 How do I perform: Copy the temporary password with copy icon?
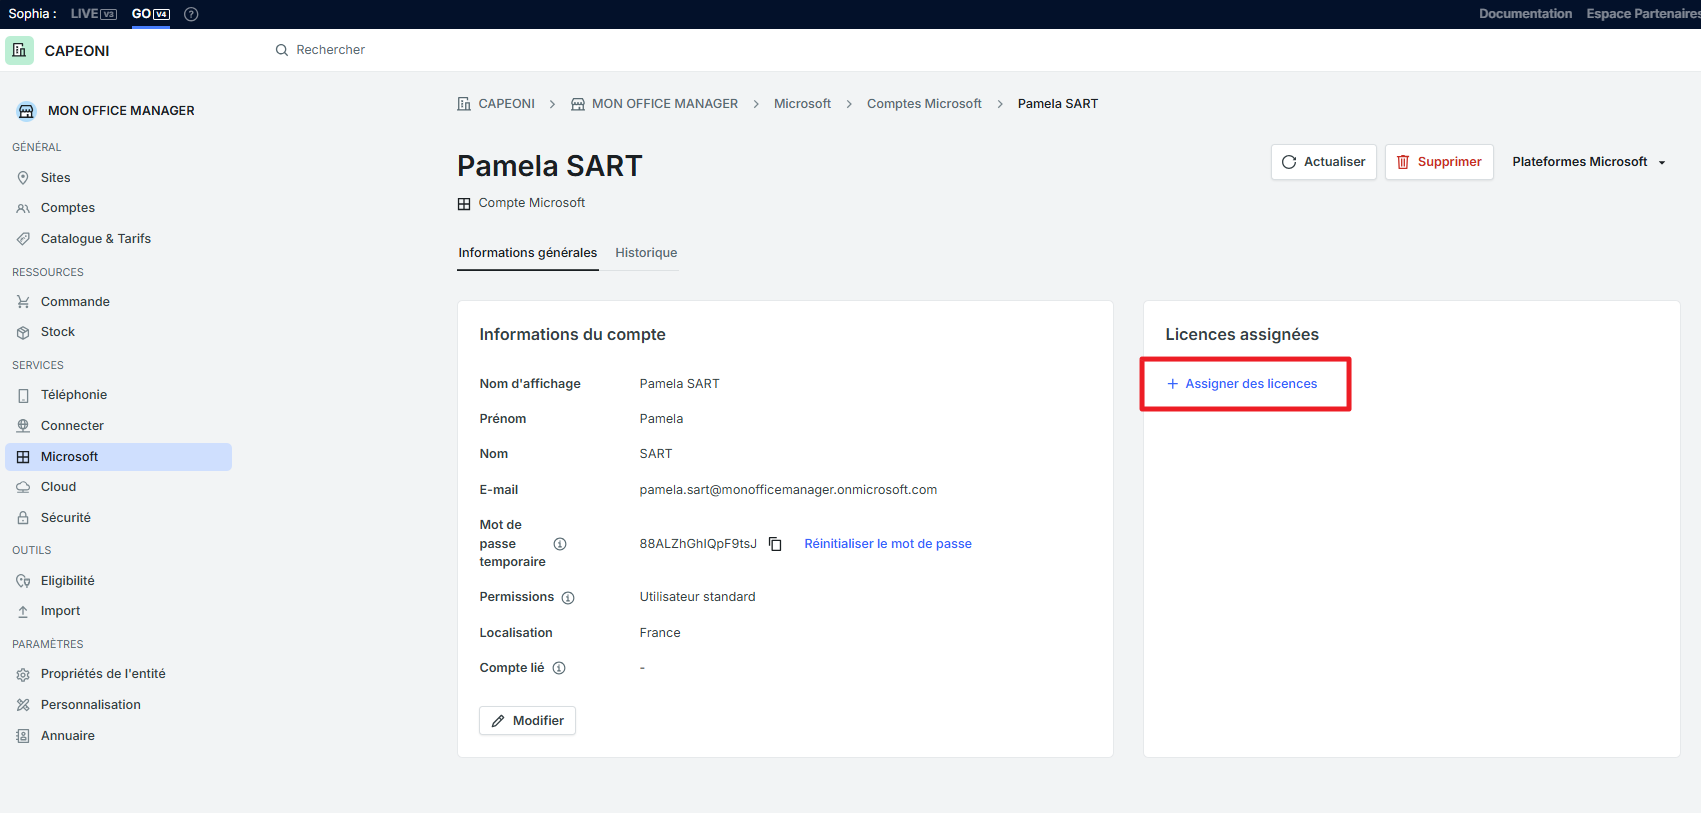tap(775, 544)
